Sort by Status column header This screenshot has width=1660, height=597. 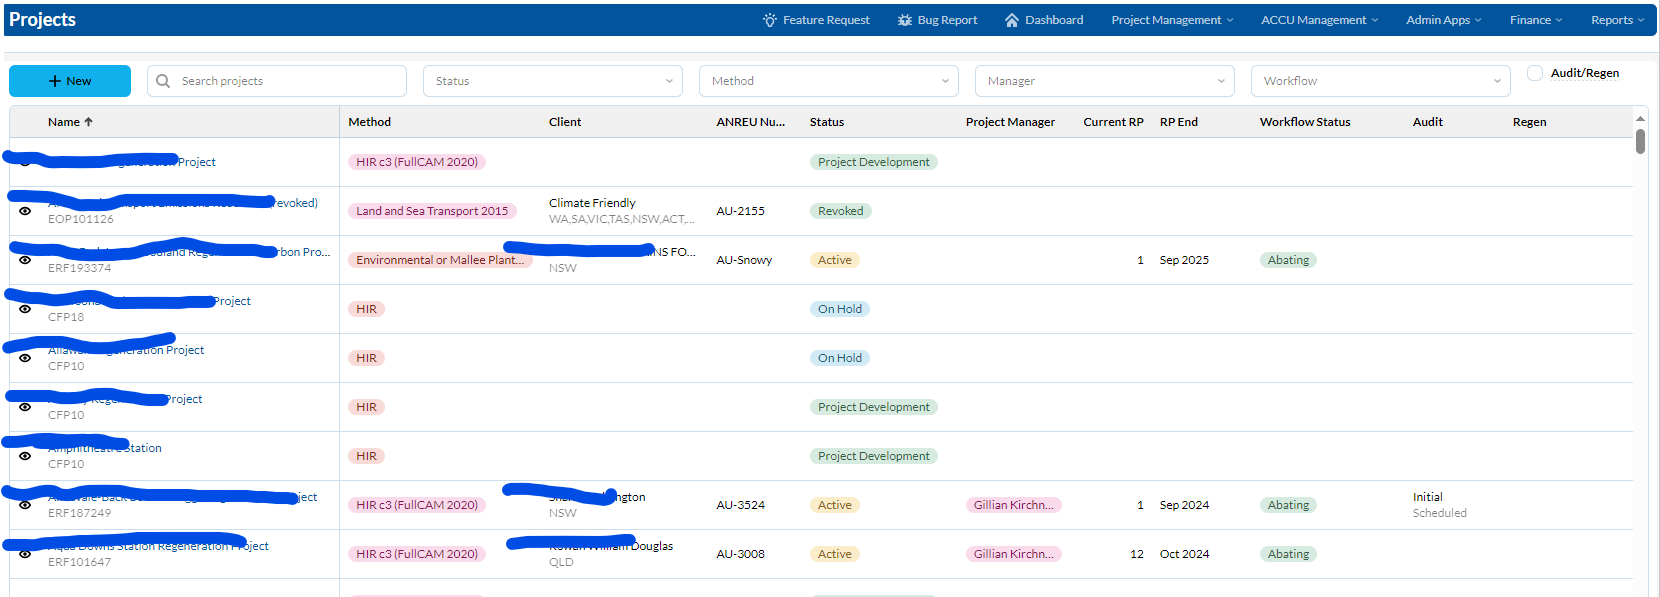tap(827, 122)
